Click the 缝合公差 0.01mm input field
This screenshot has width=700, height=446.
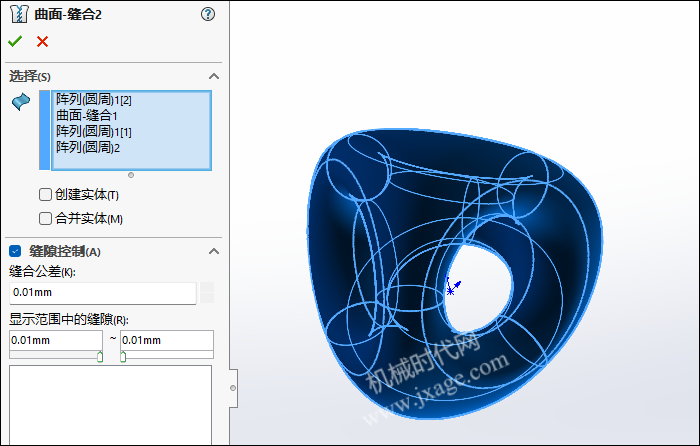[103, 293]
